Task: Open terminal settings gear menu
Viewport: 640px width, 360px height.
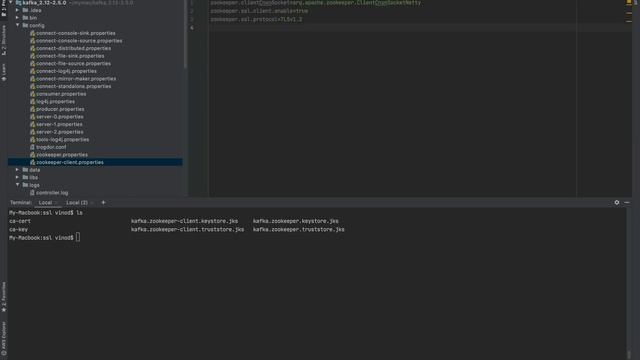Action: (617, 202)
